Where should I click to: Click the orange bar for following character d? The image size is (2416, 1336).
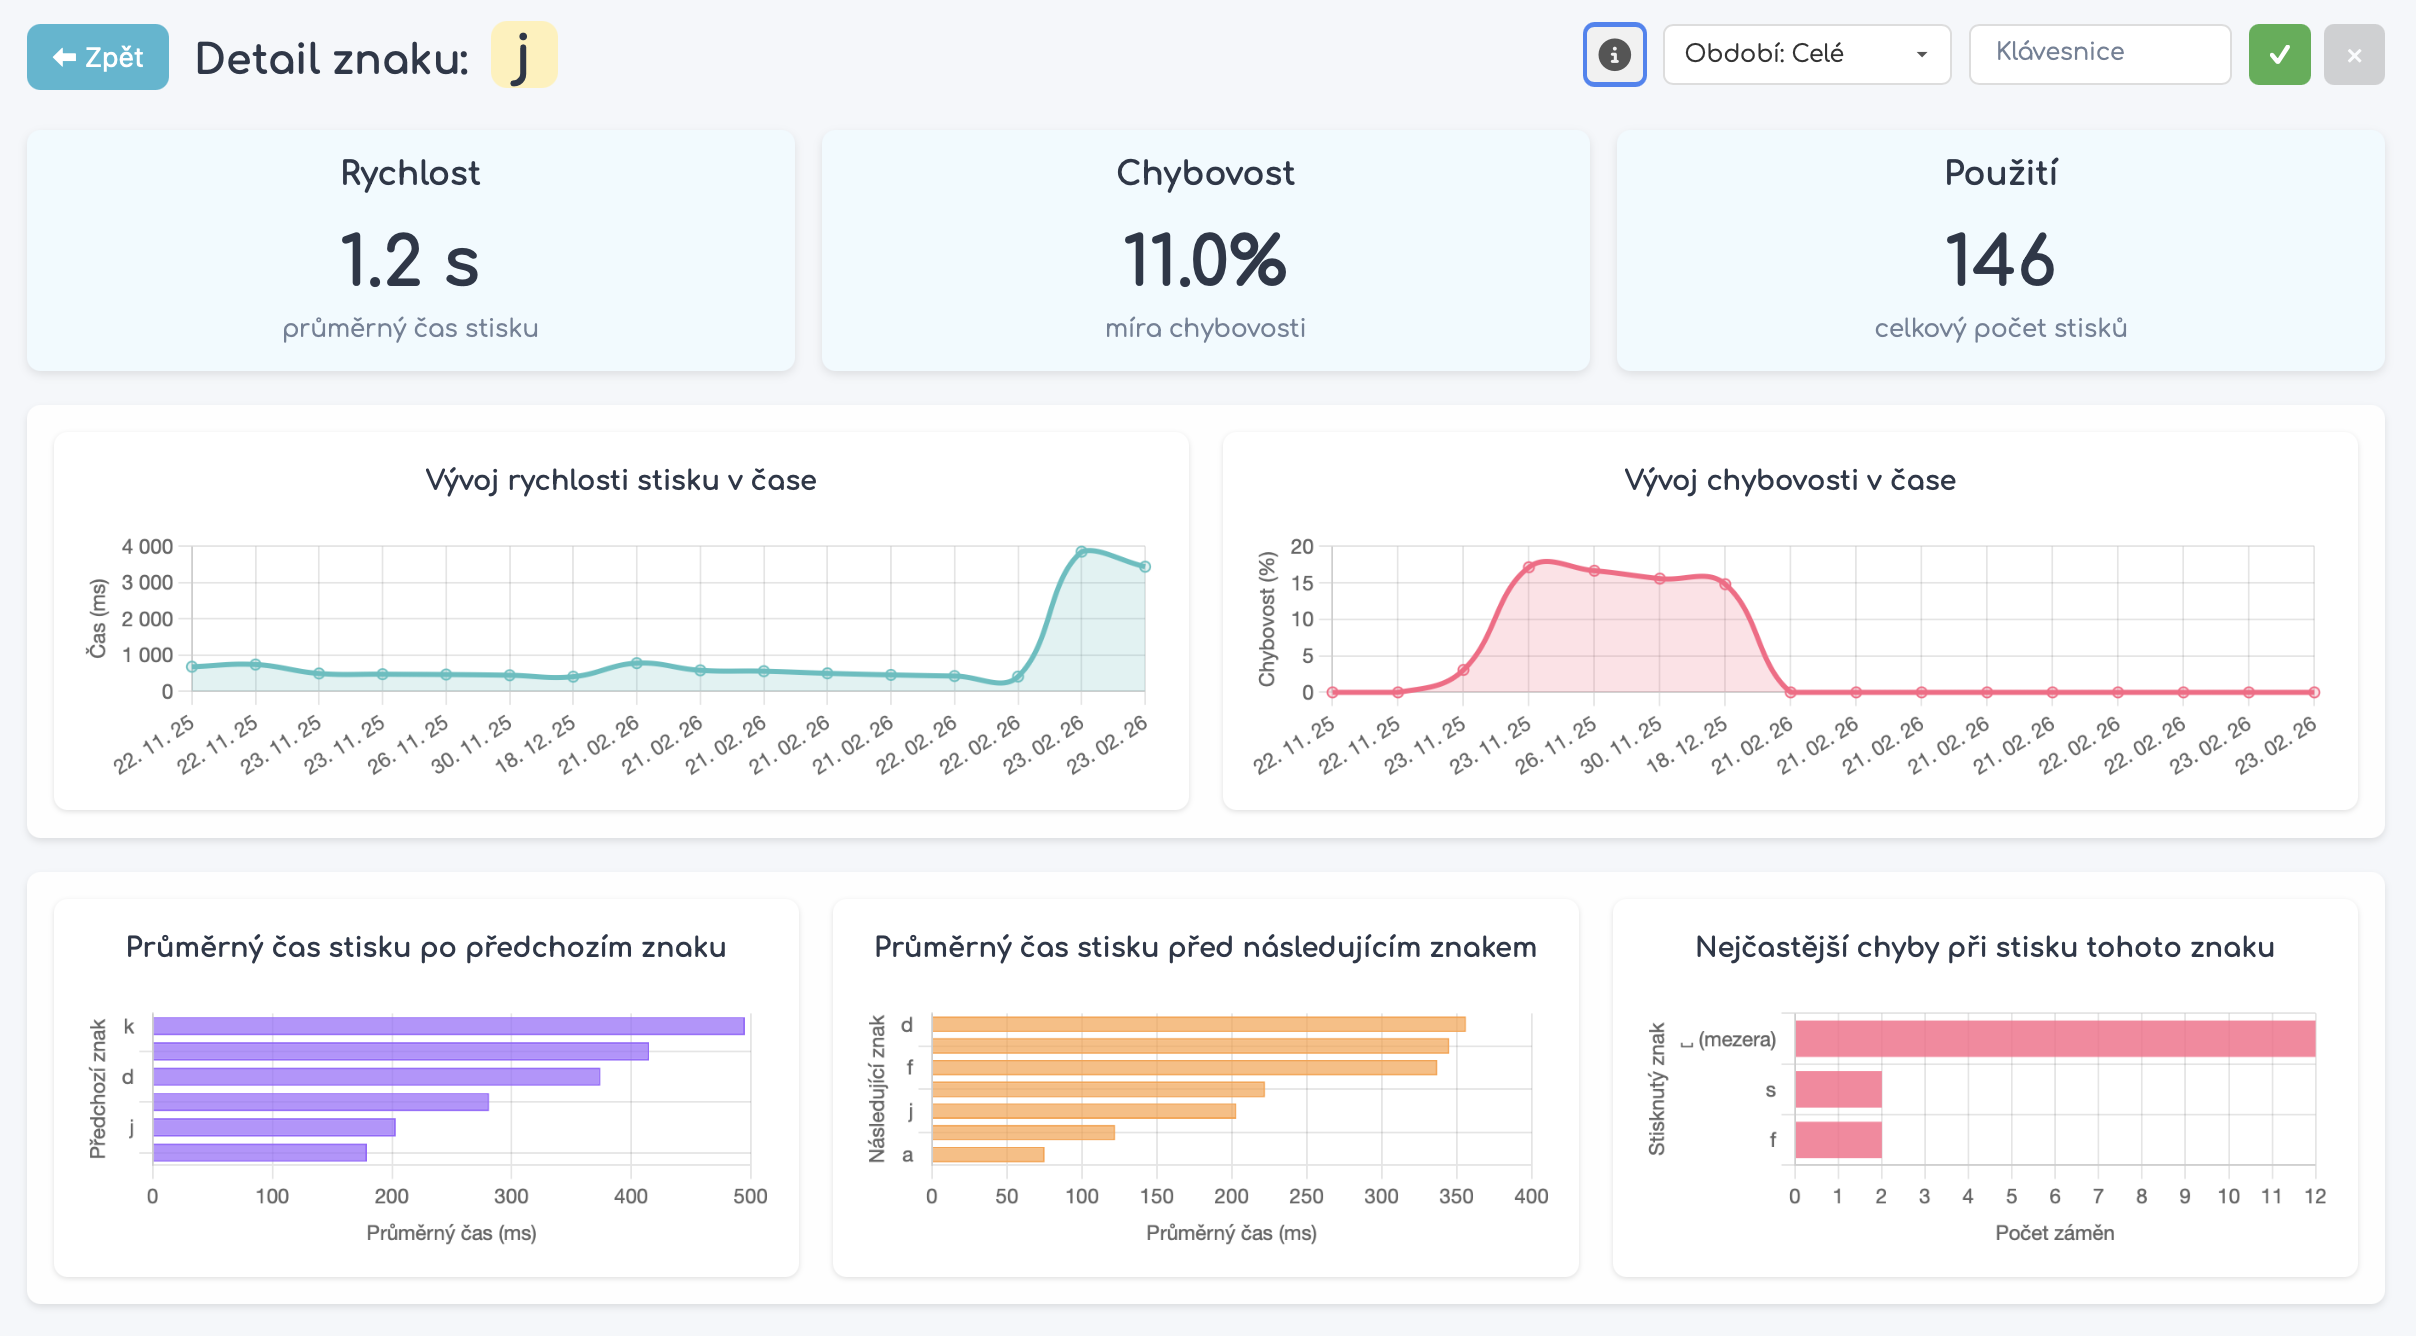pyautogui.click(x=1198, y=1024)
